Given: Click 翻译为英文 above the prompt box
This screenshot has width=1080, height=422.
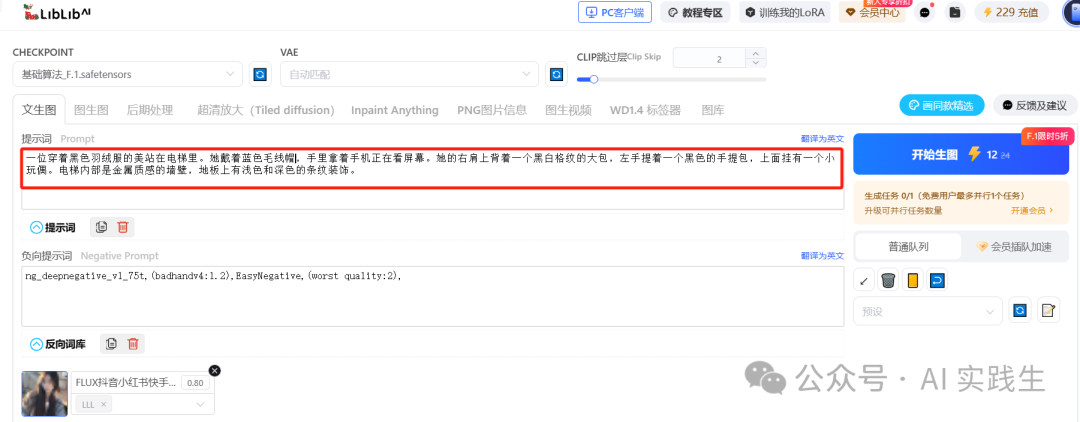Looking at the screenshot, I should coord(822,138).
